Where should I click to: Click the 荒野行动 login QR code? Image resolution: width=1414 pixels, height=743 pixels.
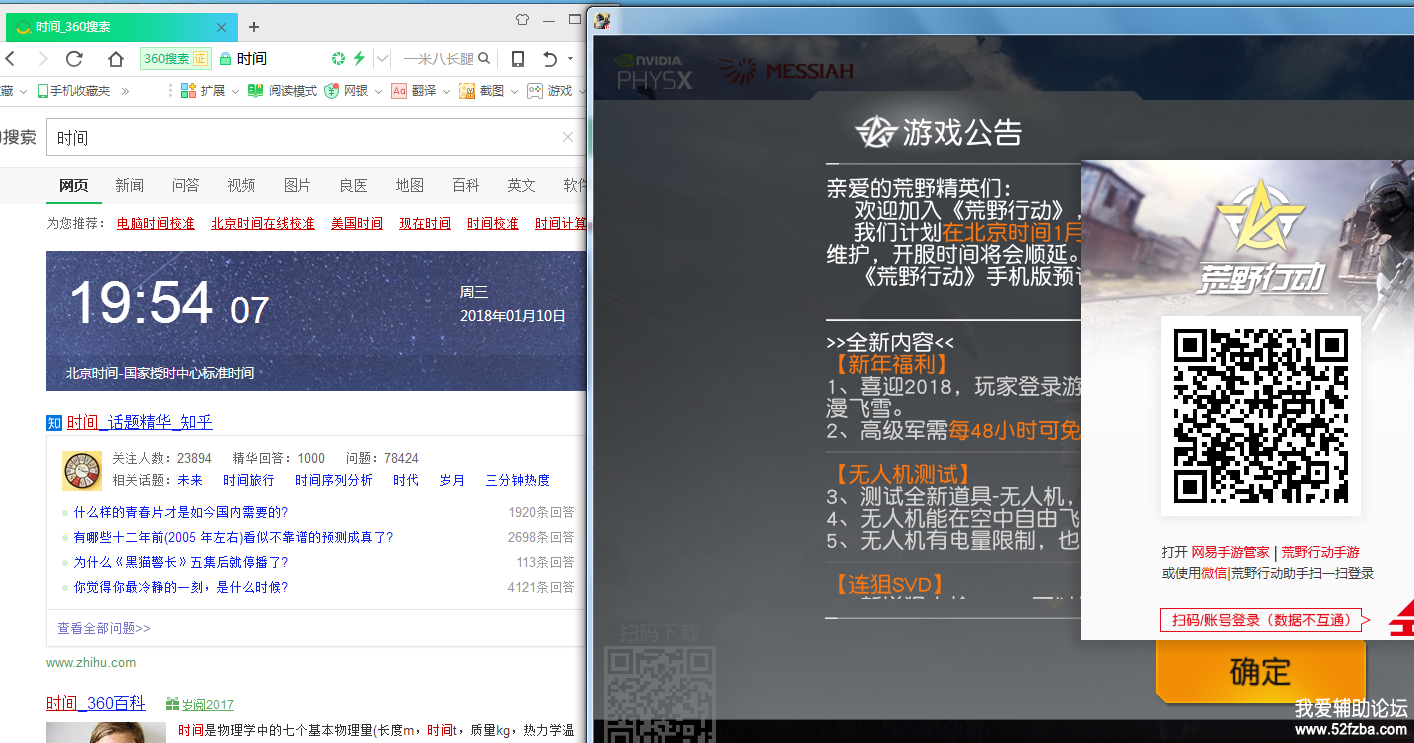coord(1260,416)
